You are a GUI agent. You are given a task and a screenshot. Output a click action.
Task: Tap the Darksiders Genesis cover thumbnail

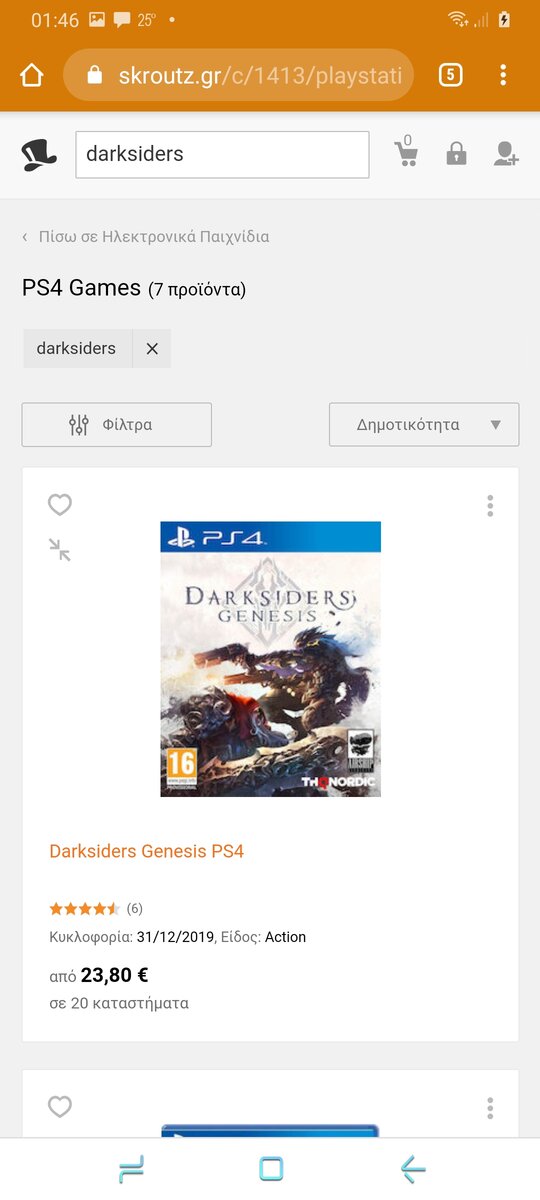270,659
